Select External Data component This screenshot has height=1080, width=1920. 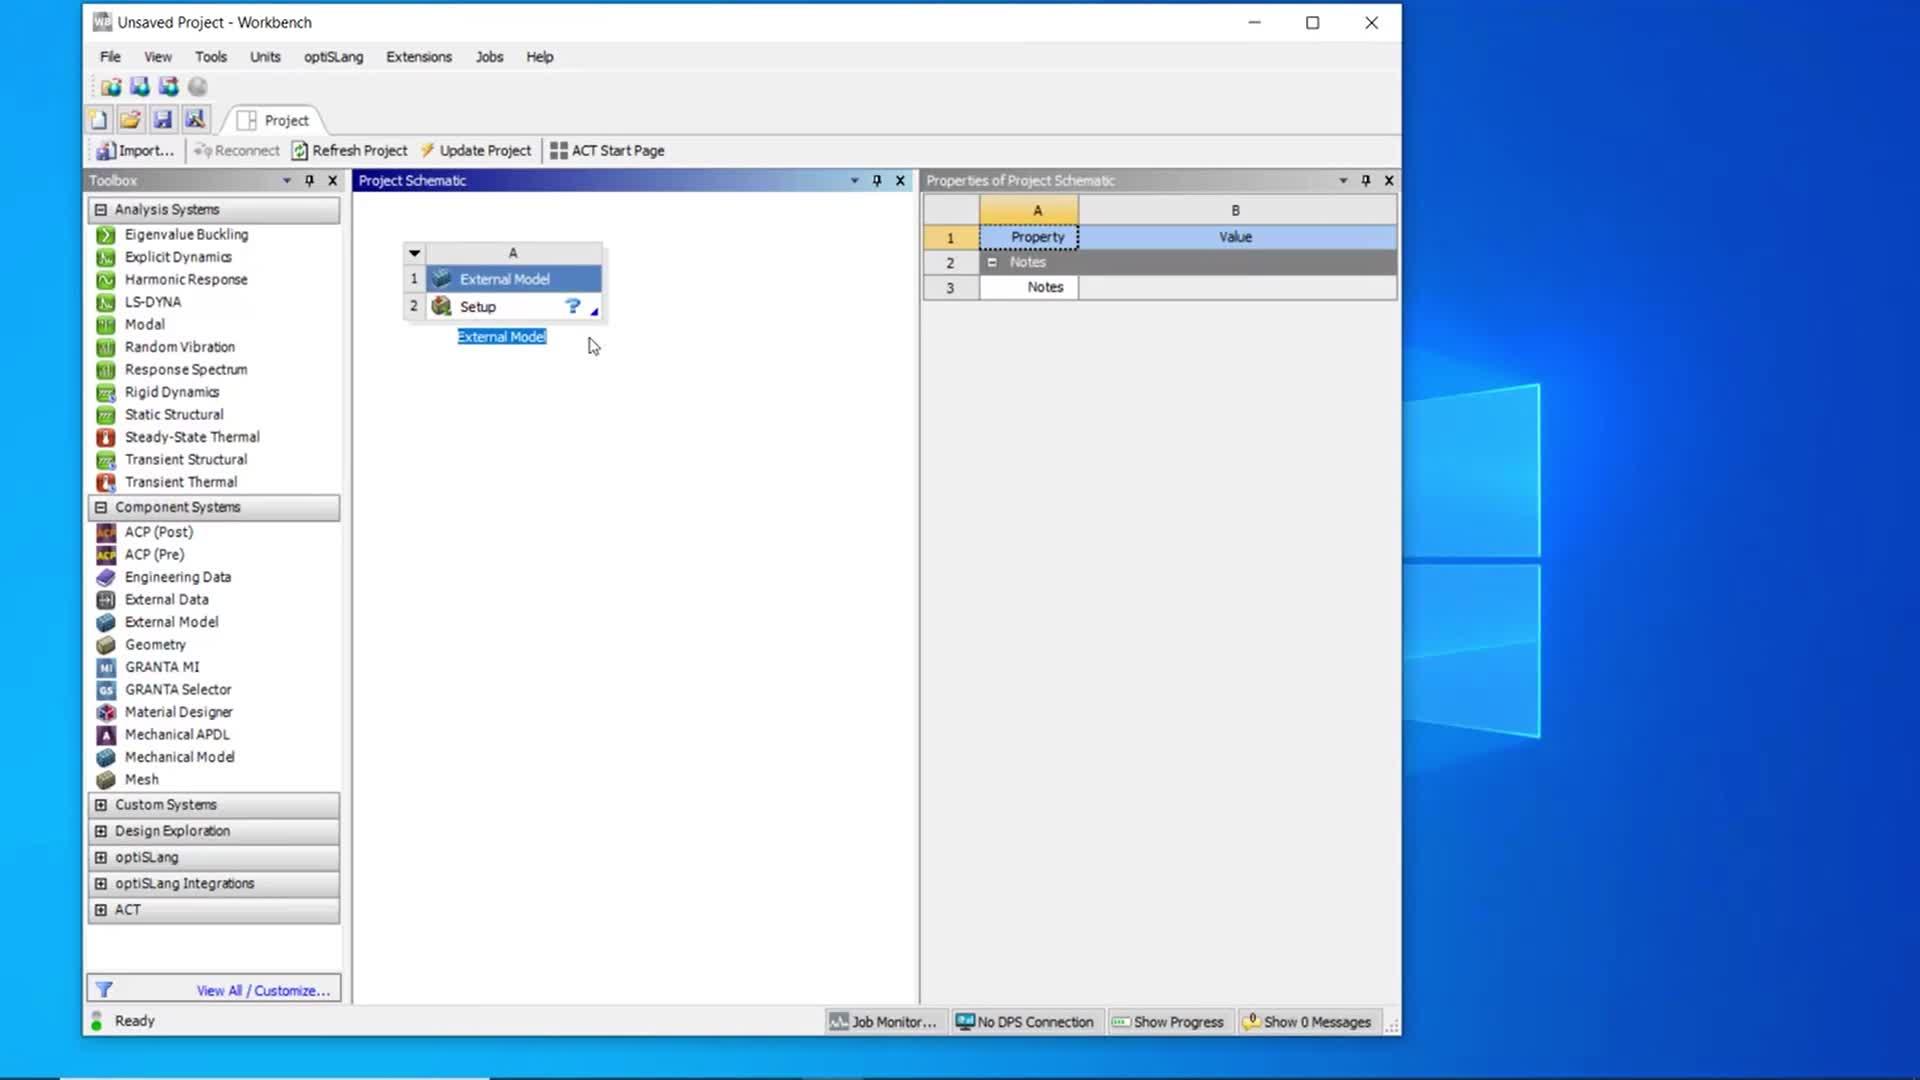pos(166,600)
